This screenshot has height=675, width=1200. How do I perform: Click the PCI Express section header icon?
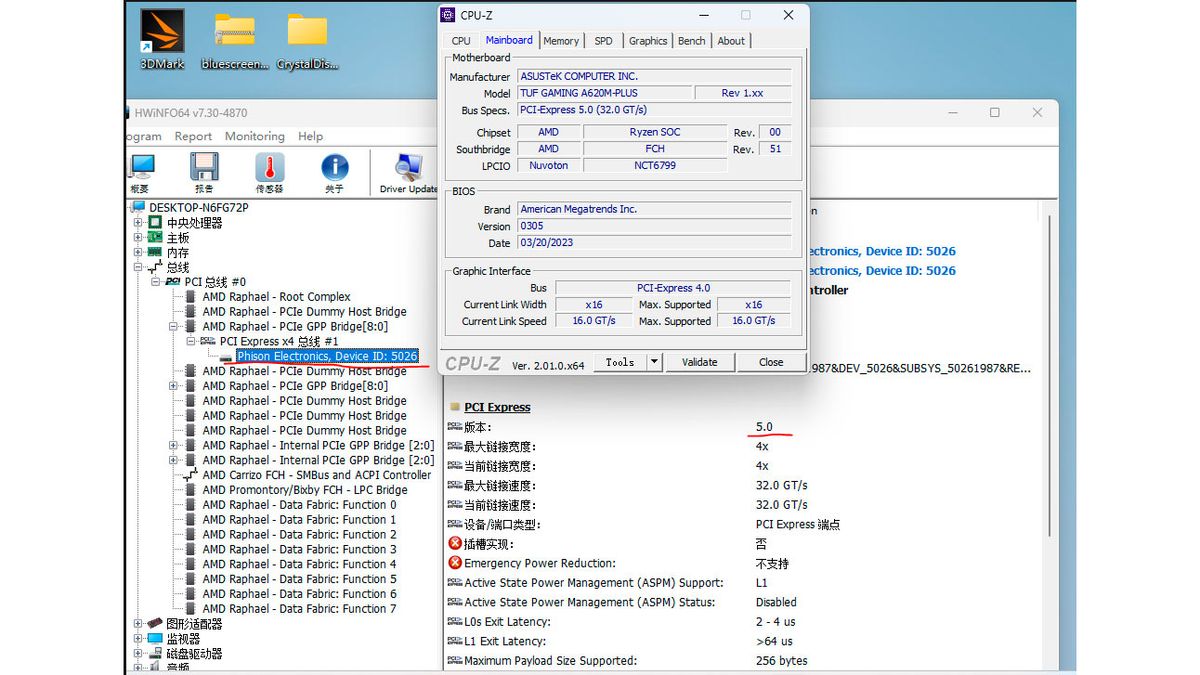pyautogui.click(x=455, y=407)
